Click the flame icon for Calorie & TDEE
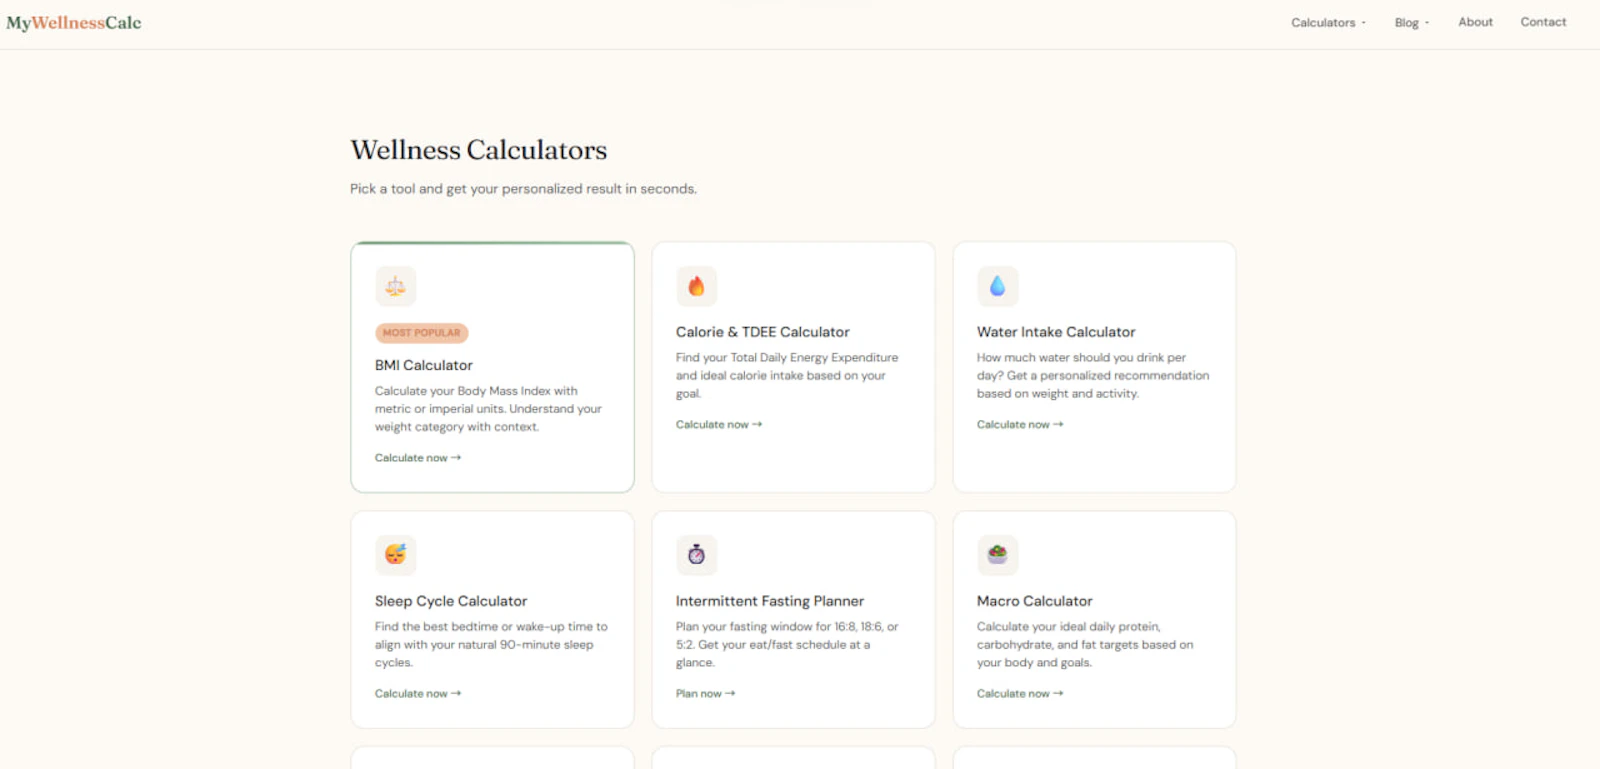 pyautogui.click(x=697, y=287)
